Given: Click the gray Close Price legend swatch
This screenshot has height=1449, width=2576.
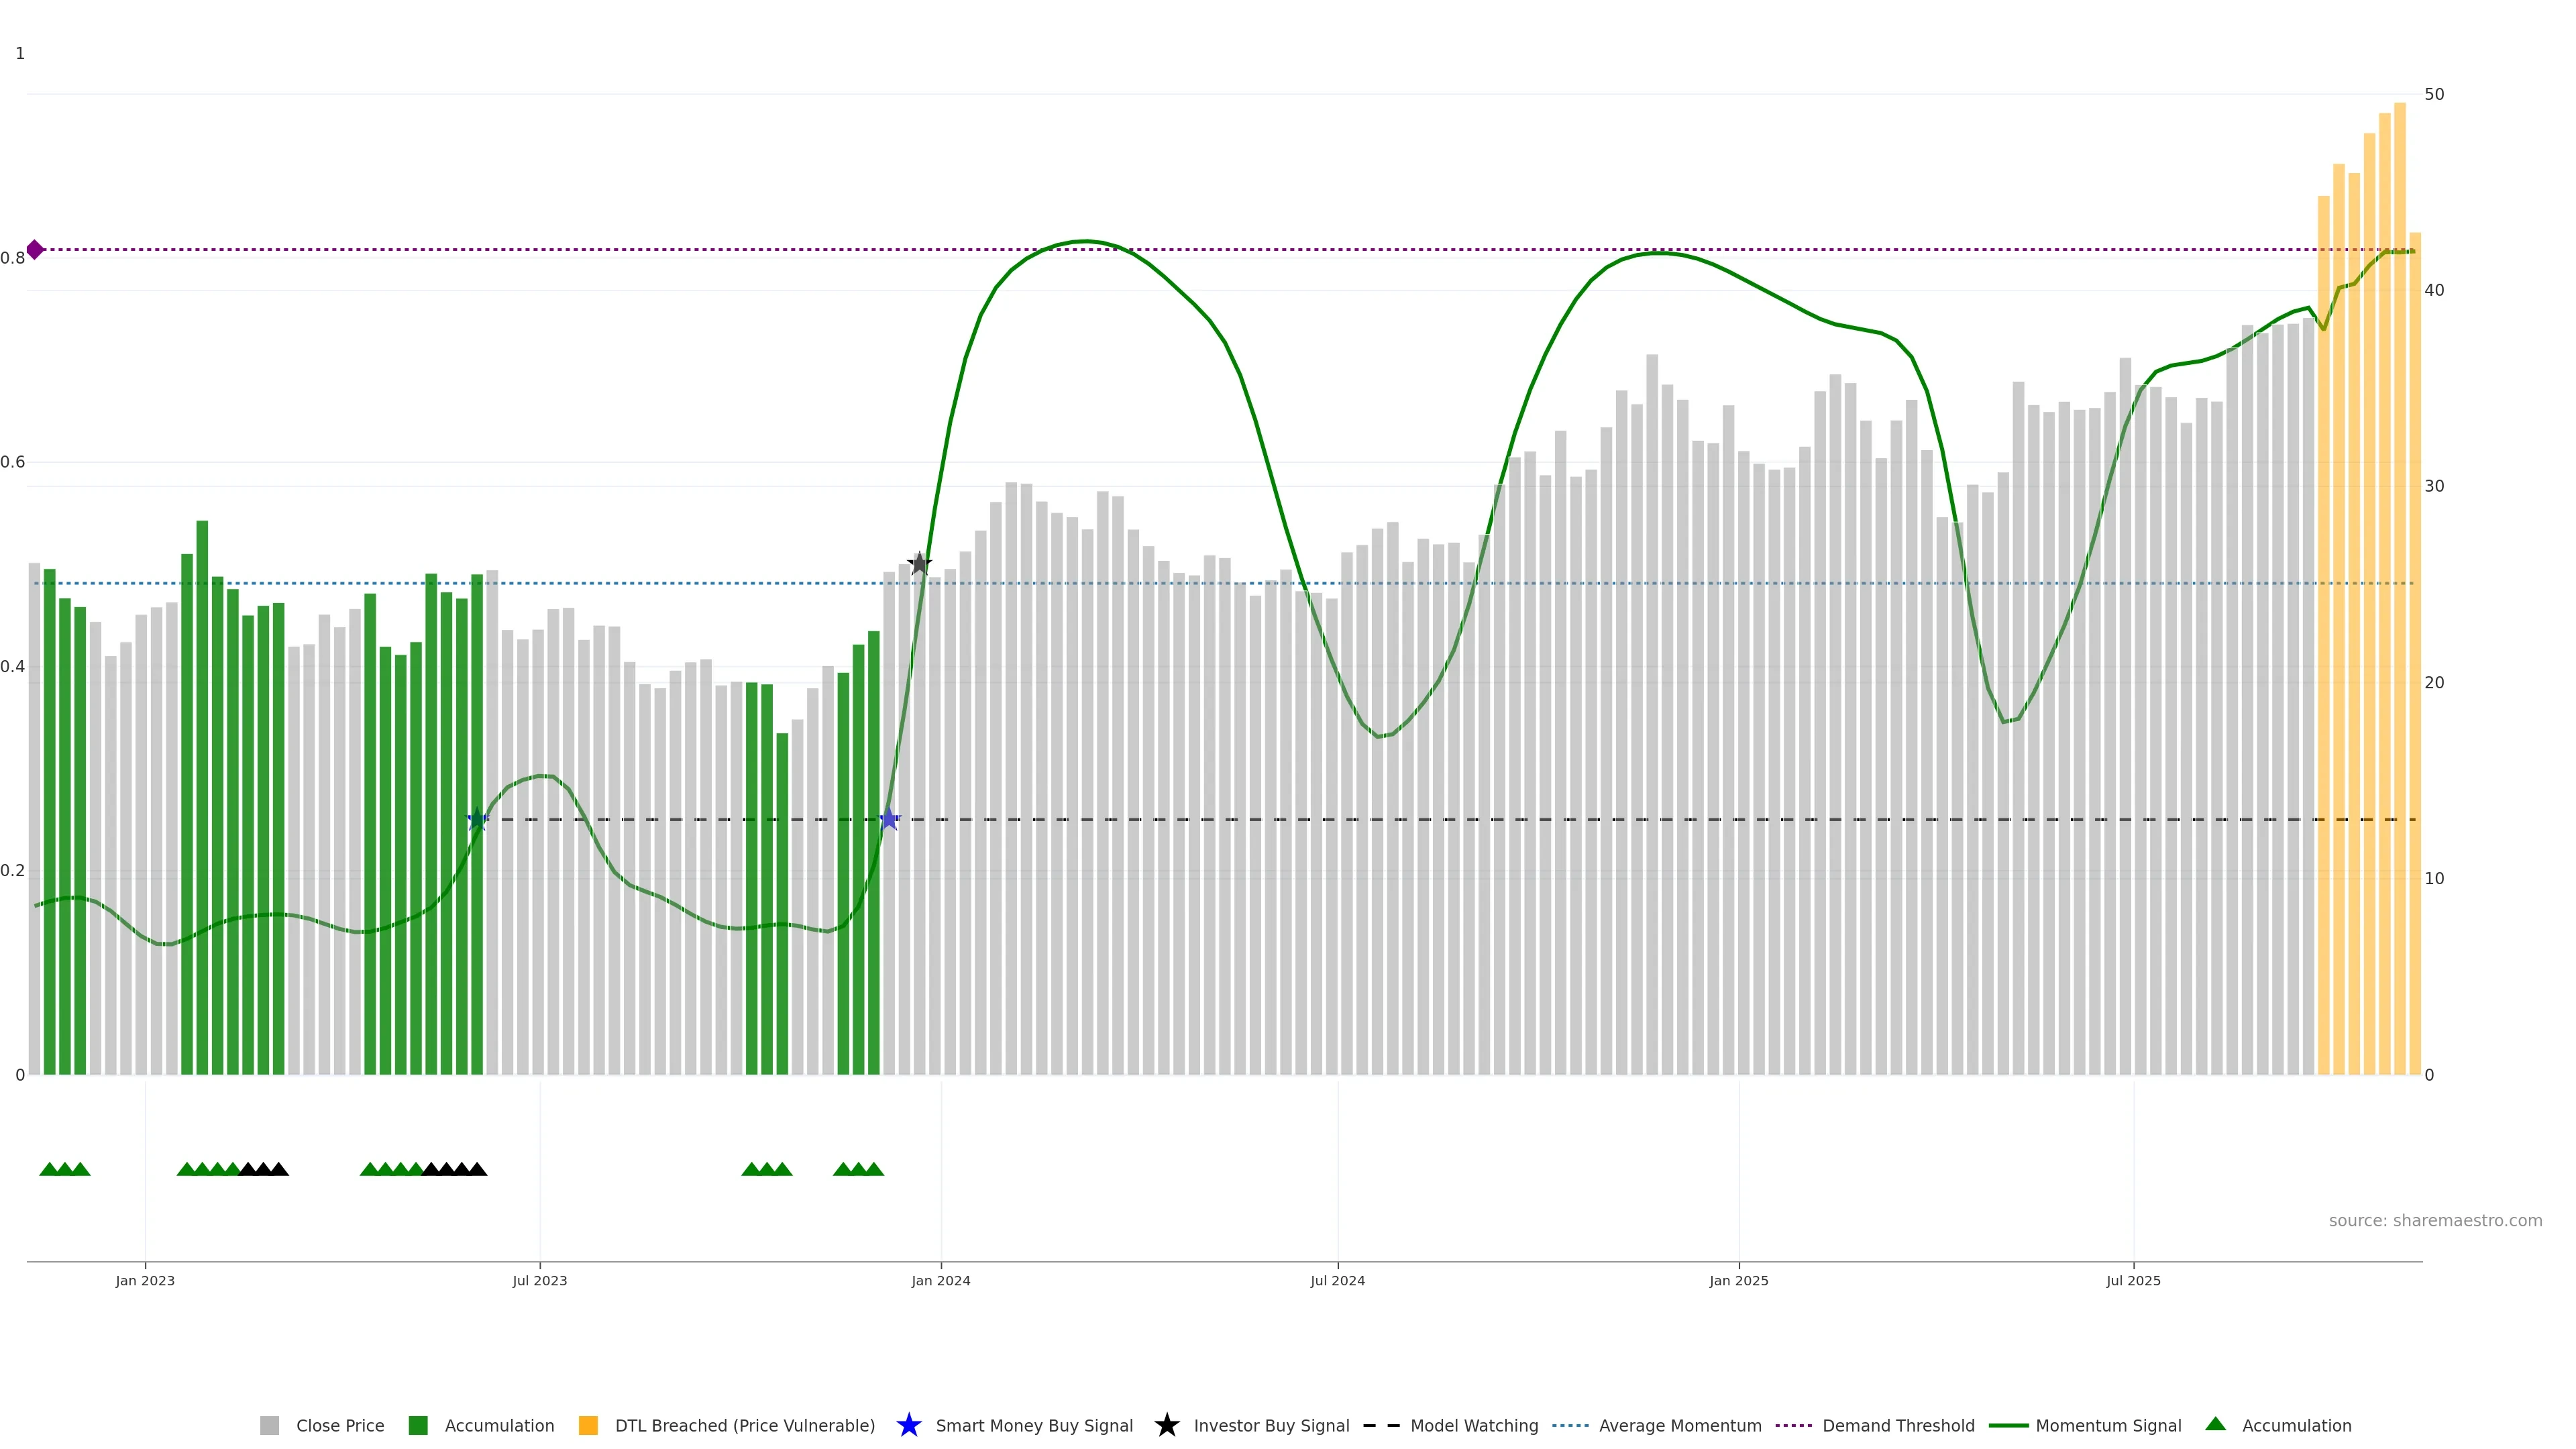Looking at the screenshot, I should tap(270, 1426).
